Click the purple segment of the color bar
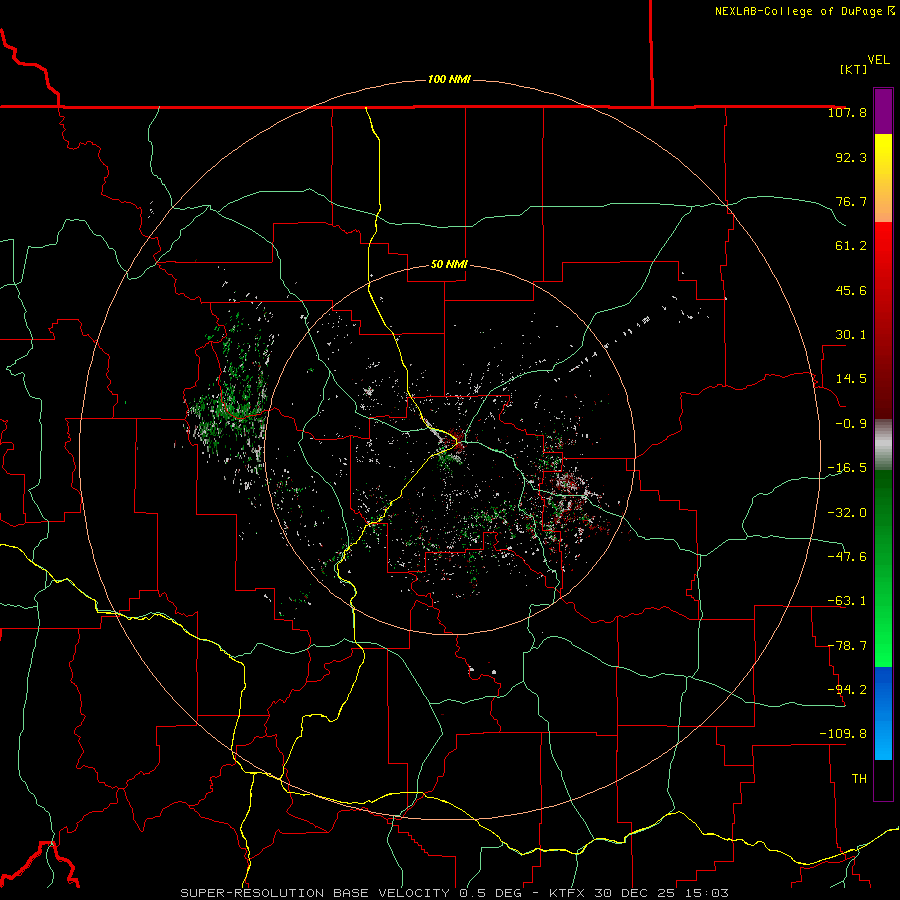 883,111
